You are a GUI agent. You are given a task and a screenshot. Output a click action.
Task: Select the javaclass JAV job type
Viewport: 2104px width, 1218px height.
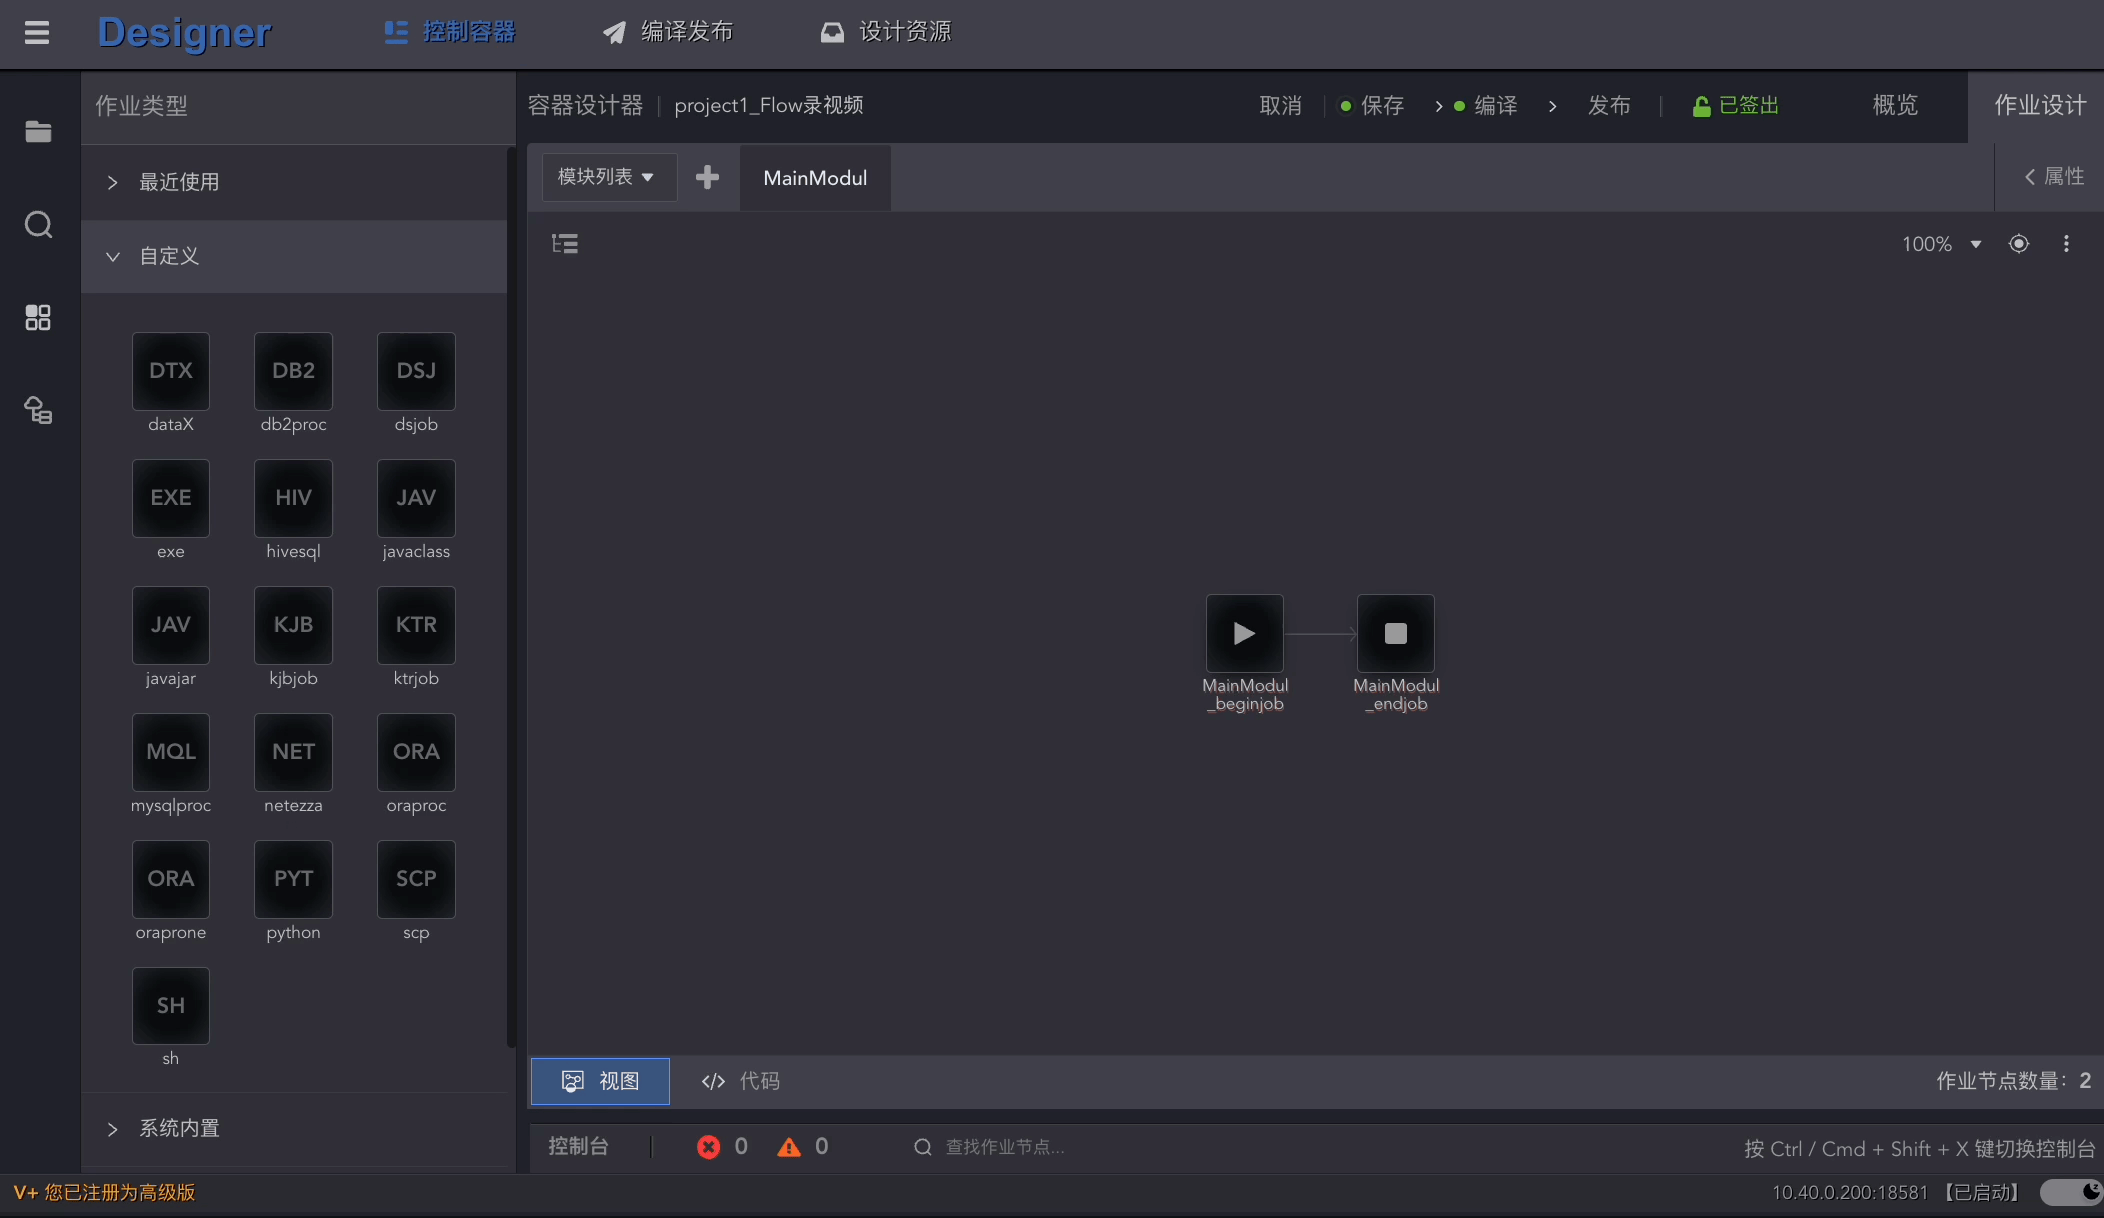pyautogui.click(x=416, y=498)
